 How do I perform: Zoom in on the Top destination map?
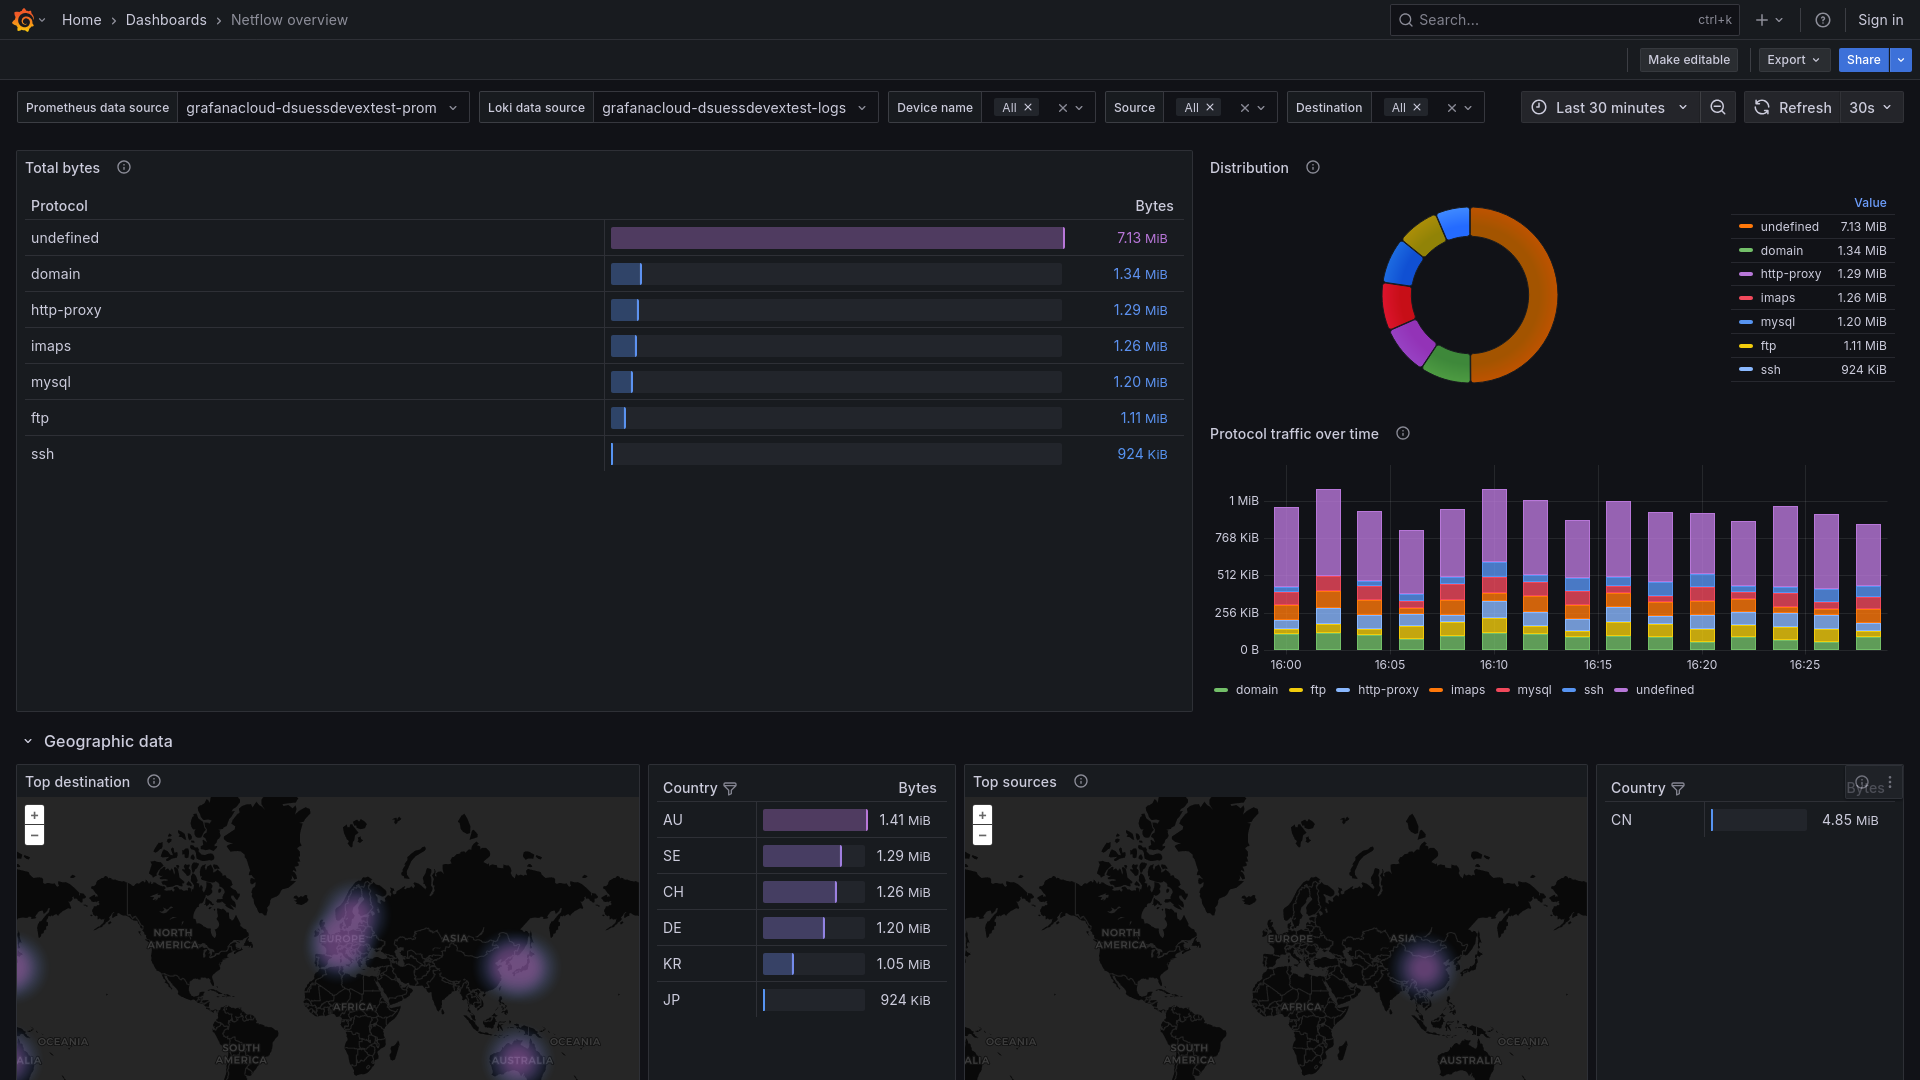coord(35,814)
